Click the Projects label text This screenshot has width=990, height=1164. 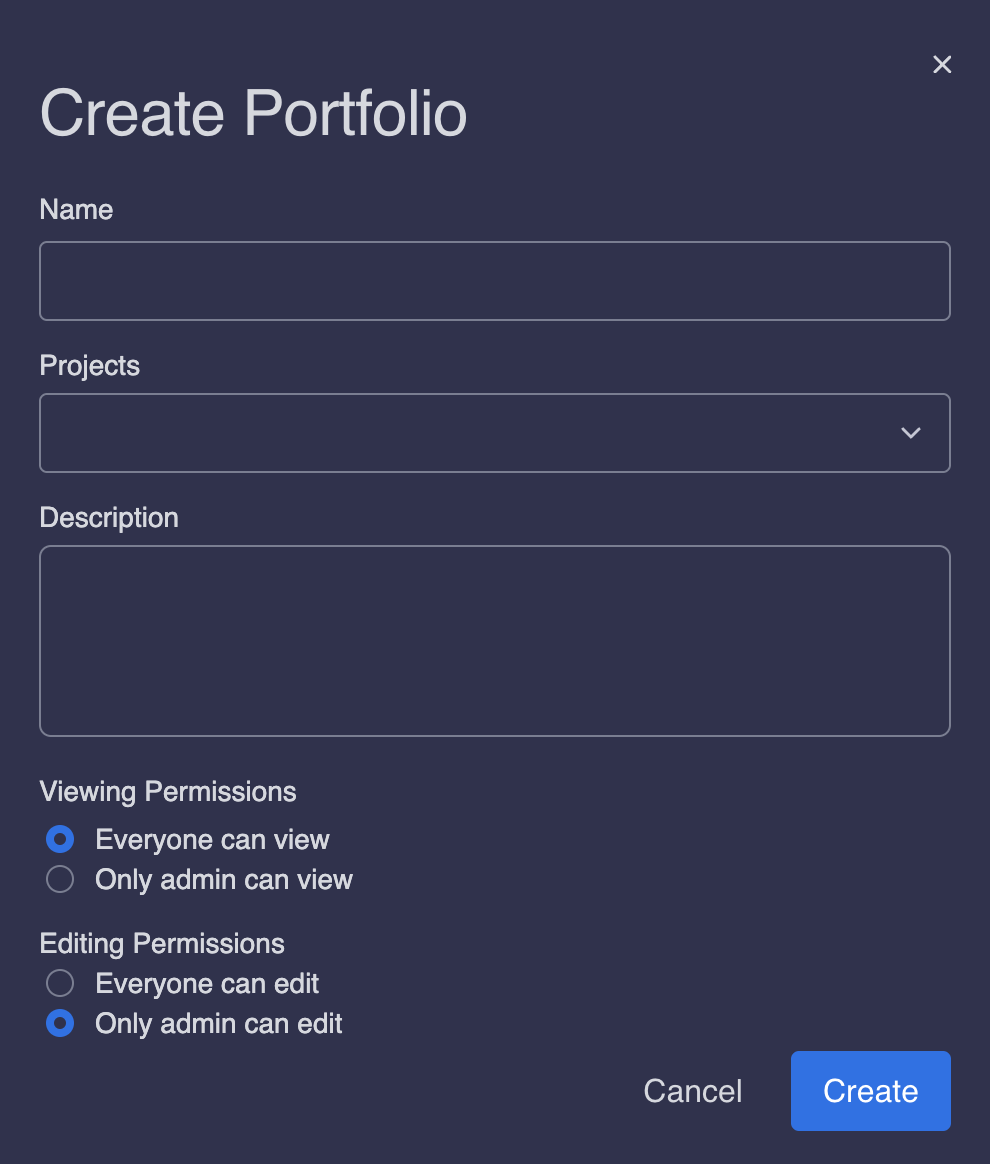89,366
